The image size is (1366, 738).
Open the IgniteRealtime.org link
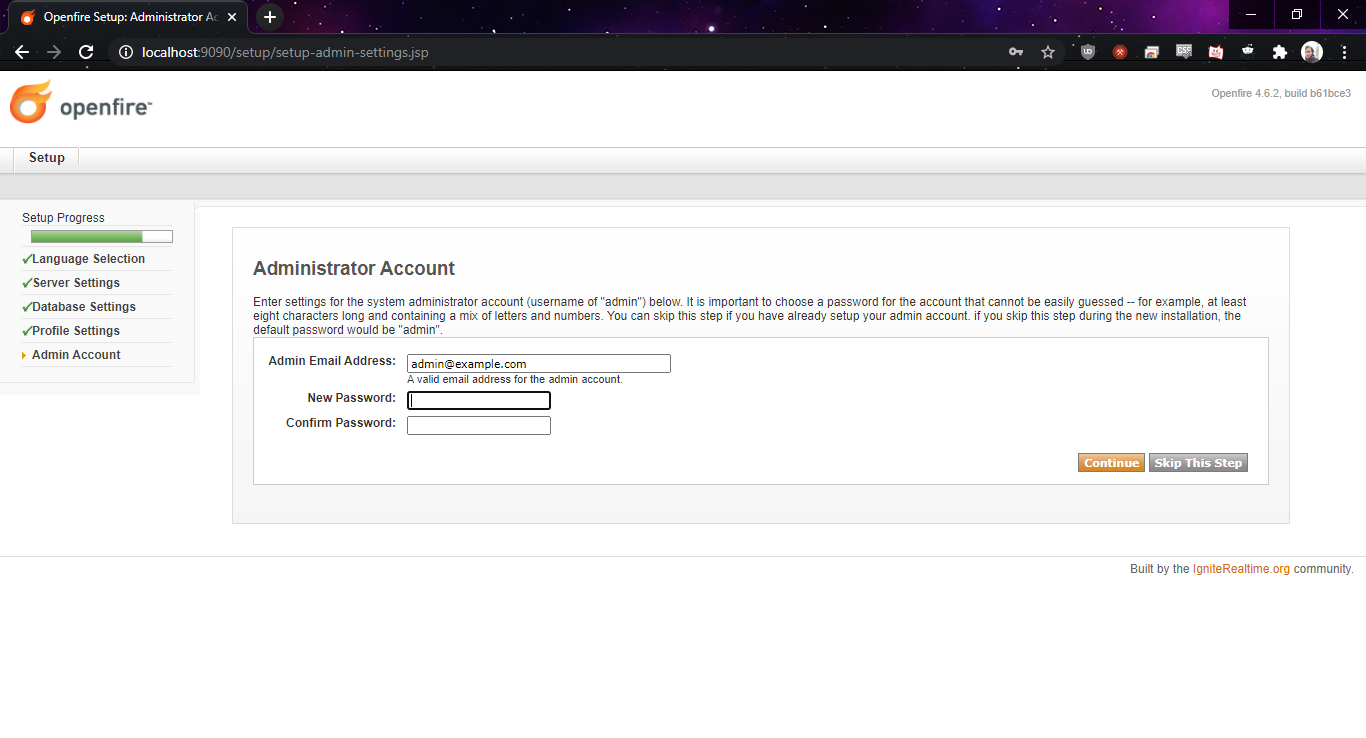tap(1241, 569)
